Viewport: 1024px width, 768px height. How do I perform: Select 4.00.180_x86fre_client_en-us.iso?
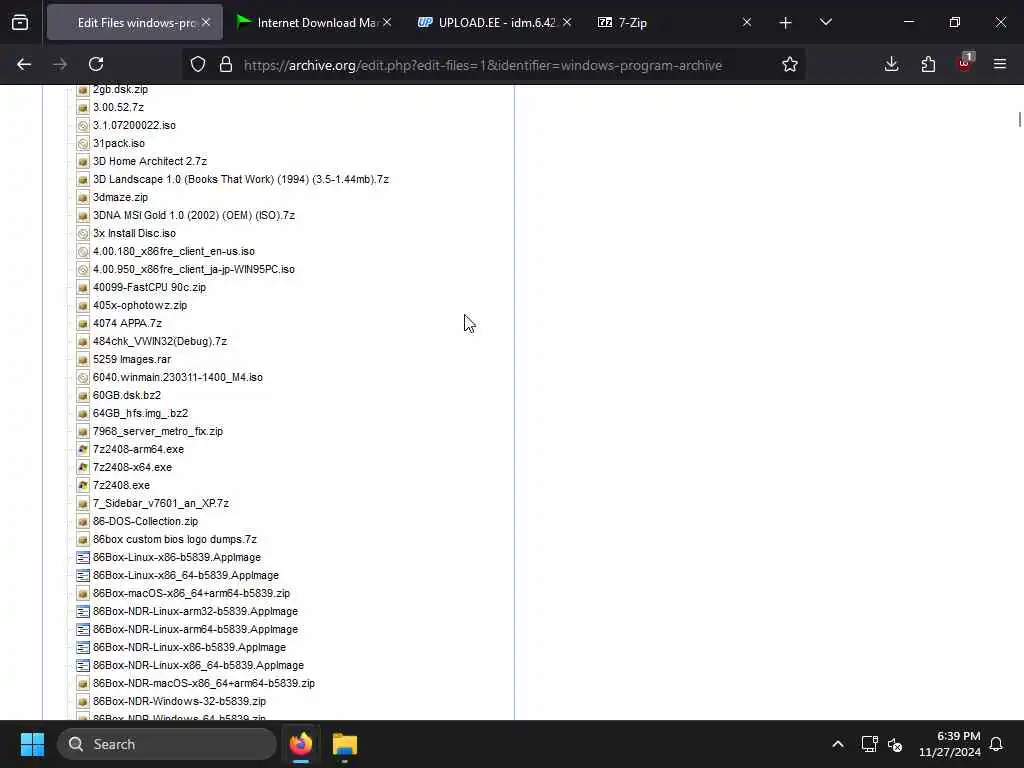coord(174,251)
